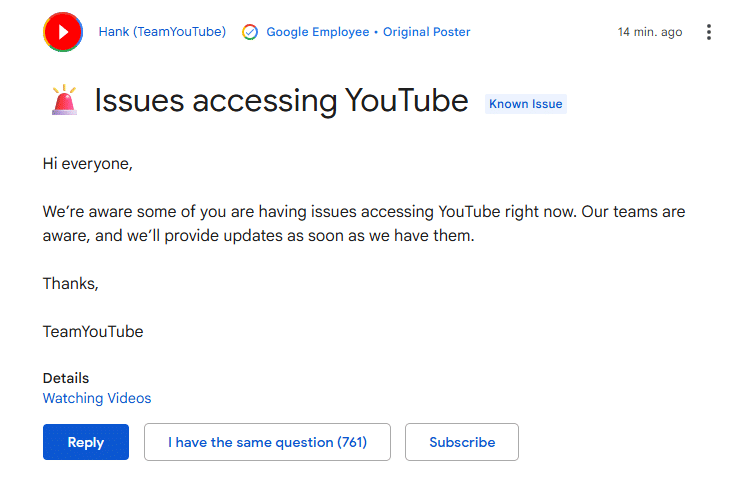The image size is (751, 489).
Task: Click the Thanks sign-off line
Action: tap(70, 283)
